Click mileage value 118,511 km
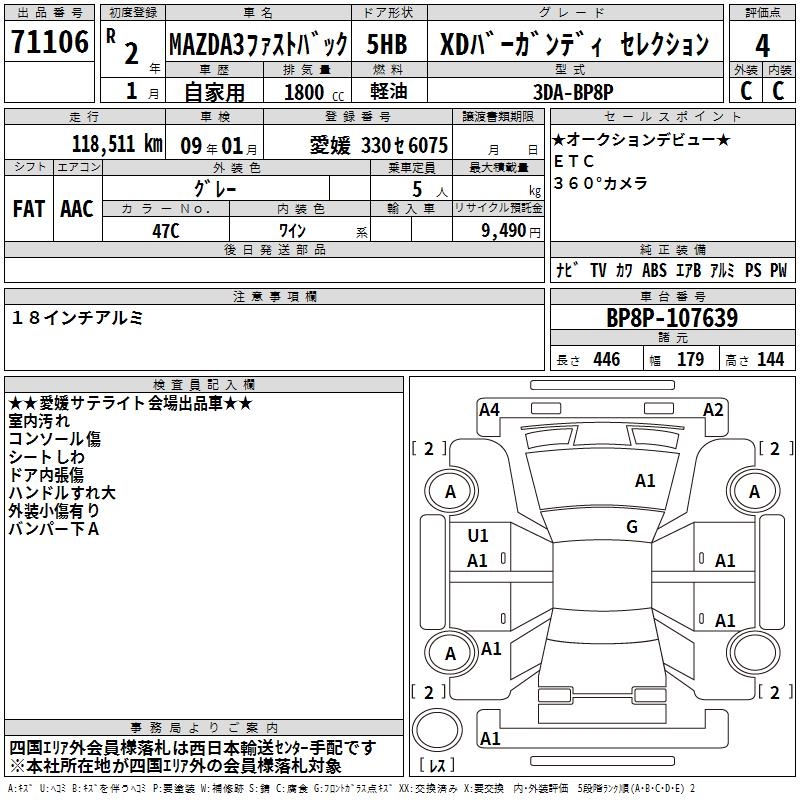The width and height of the screenshot is (800, 800). 117,144
